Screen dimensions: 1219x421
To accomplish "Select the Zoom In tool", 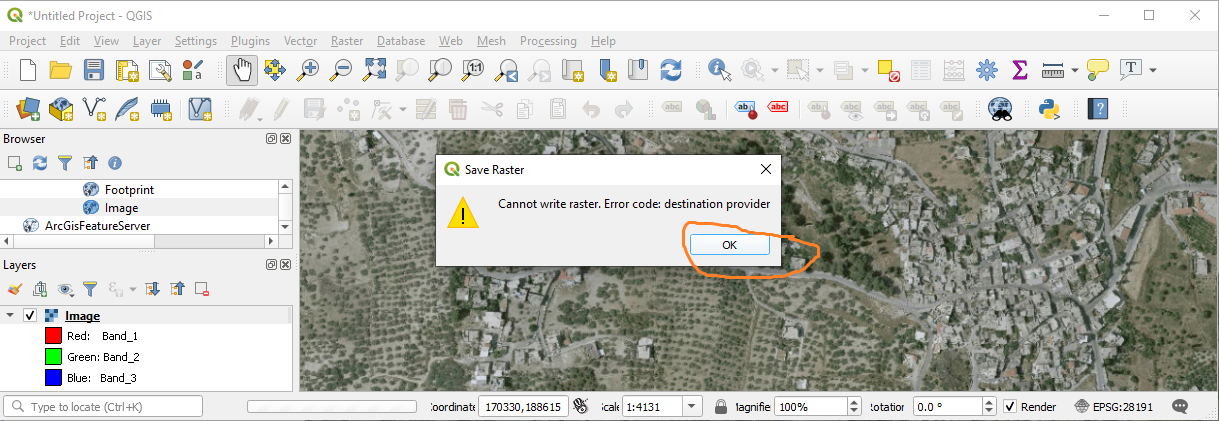I will coord(308,70).
